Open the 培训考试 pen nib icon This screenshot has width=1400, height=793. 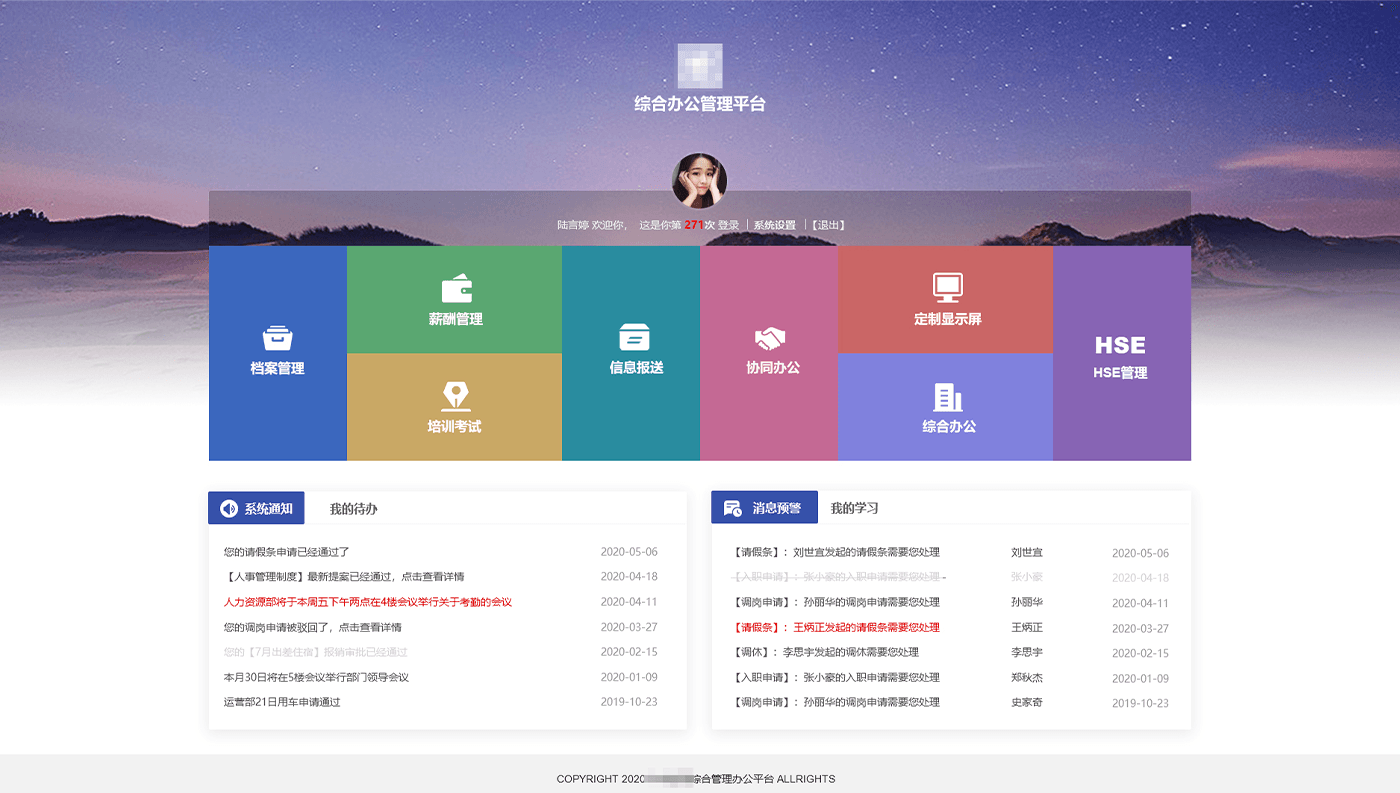[455, 396]
